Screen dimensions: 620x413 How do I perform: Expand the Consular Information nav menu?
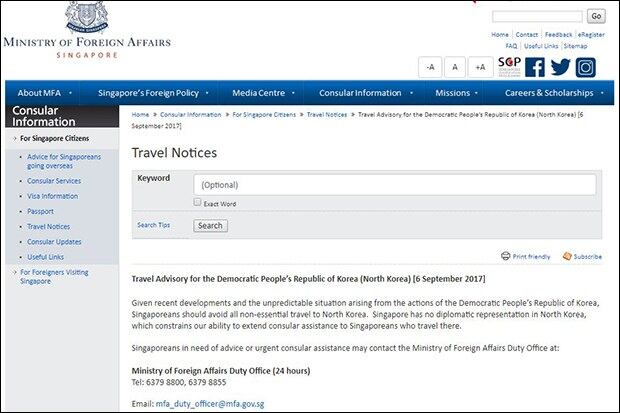tap(366, 93)
